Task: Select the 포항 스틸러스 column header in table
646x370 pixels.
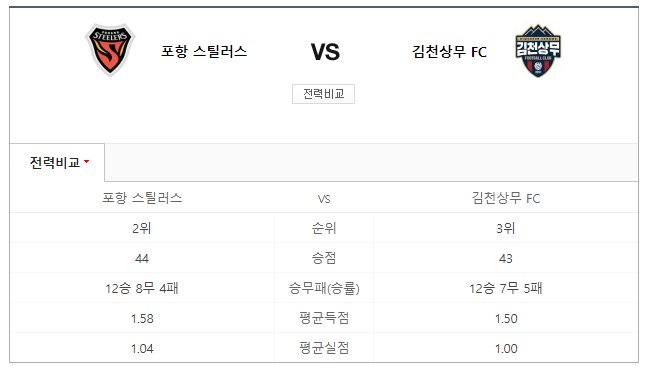Action: 142,198
